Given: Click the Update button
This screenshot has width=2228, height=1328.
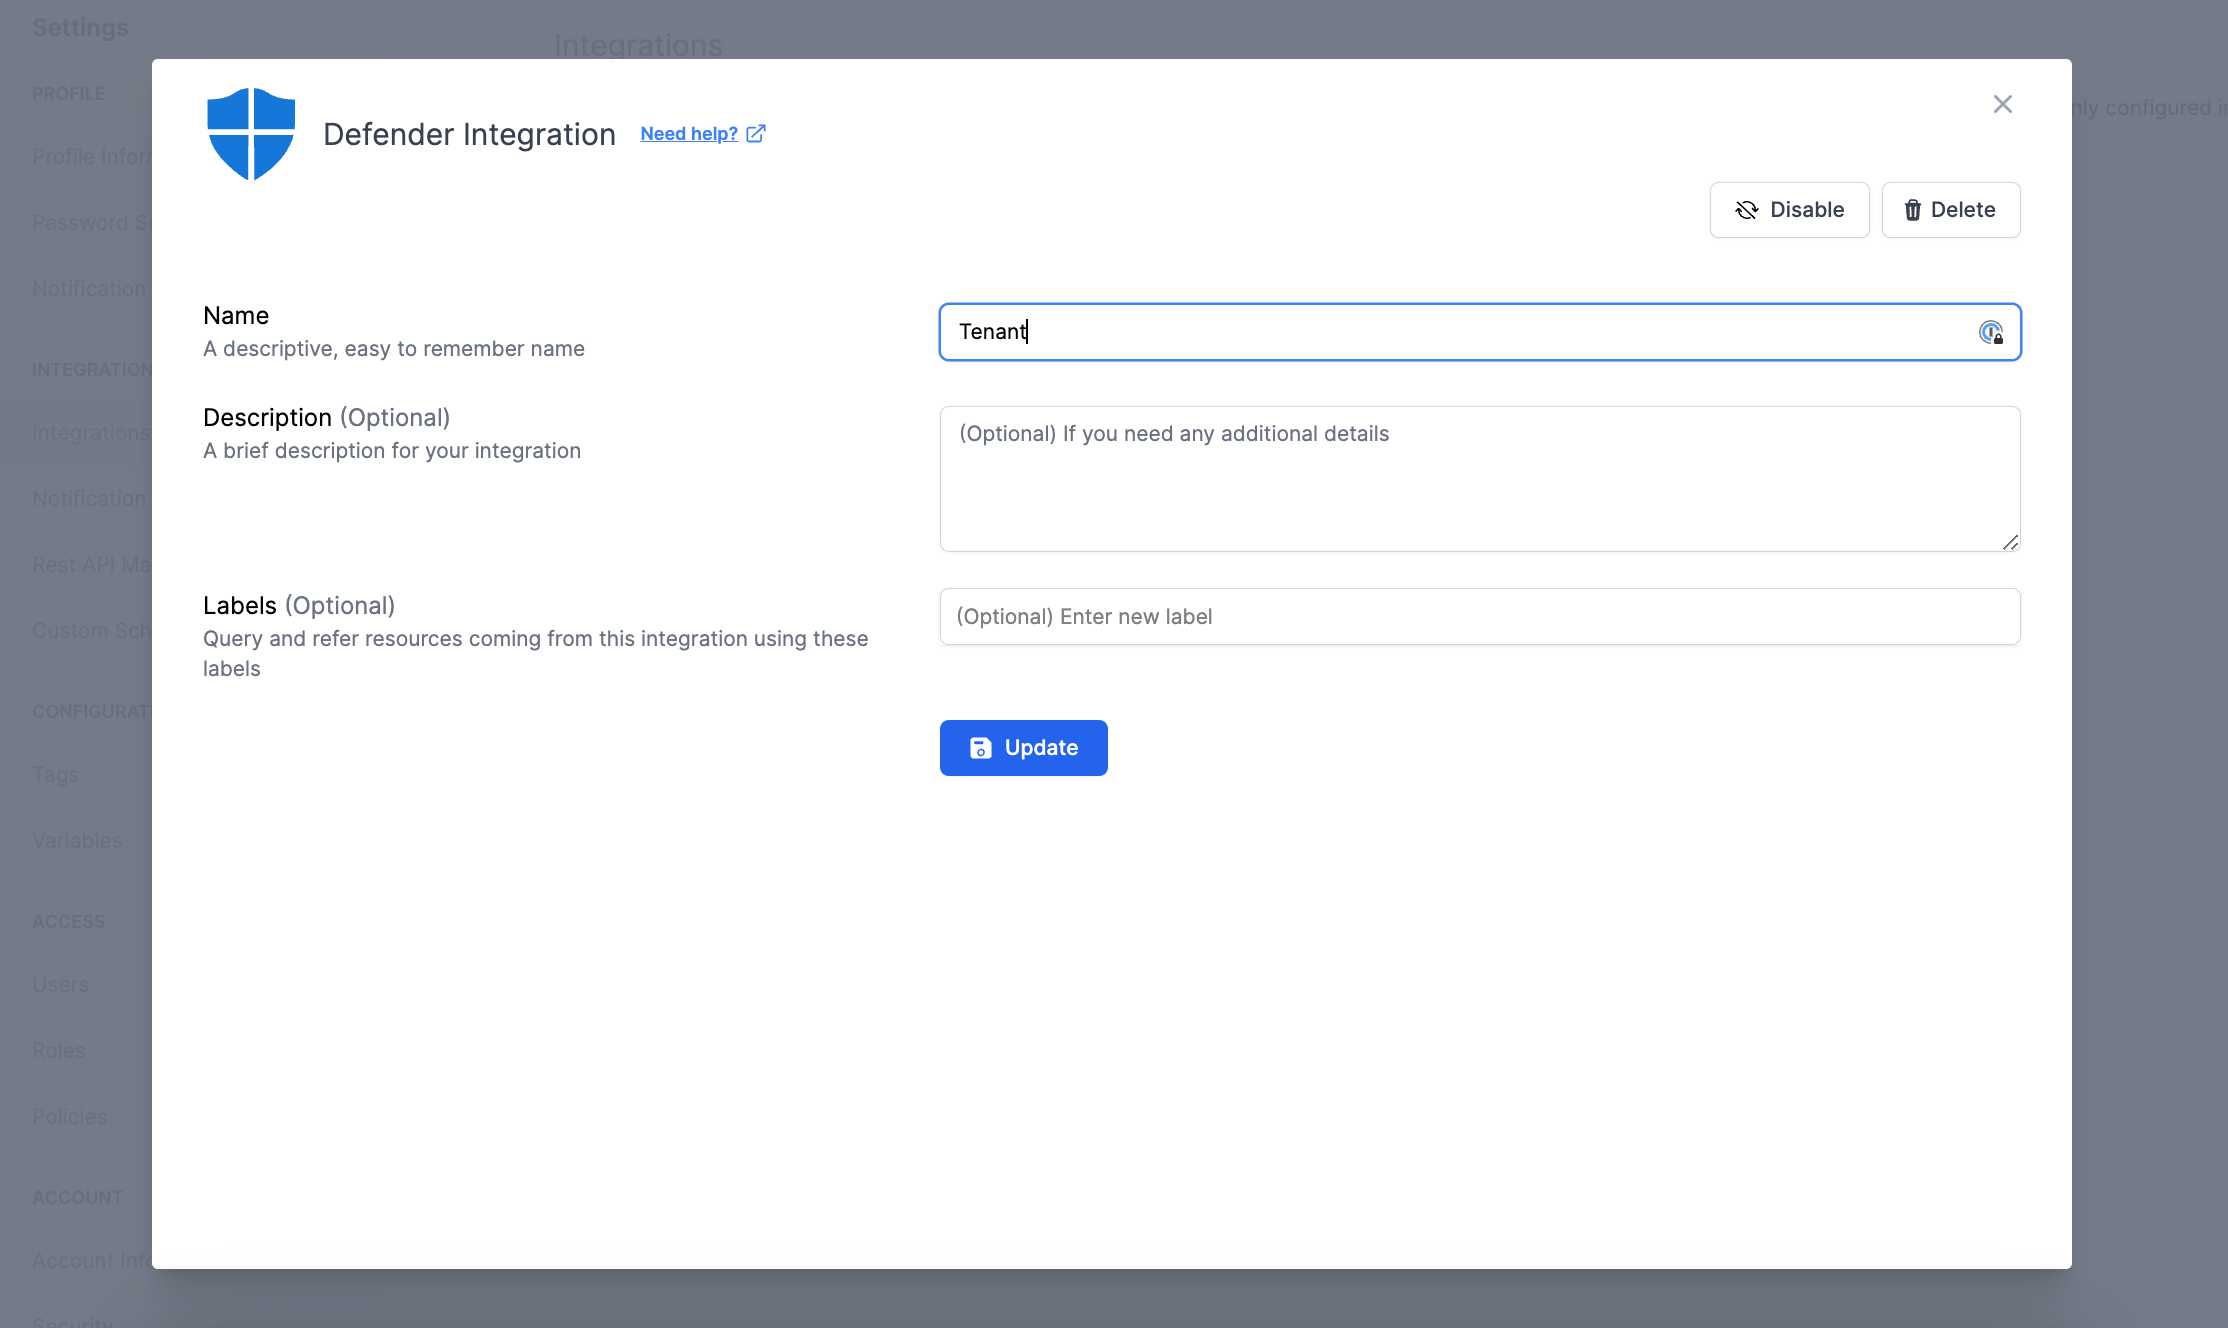Looking at the screenshot, I should coord(1023,748).
